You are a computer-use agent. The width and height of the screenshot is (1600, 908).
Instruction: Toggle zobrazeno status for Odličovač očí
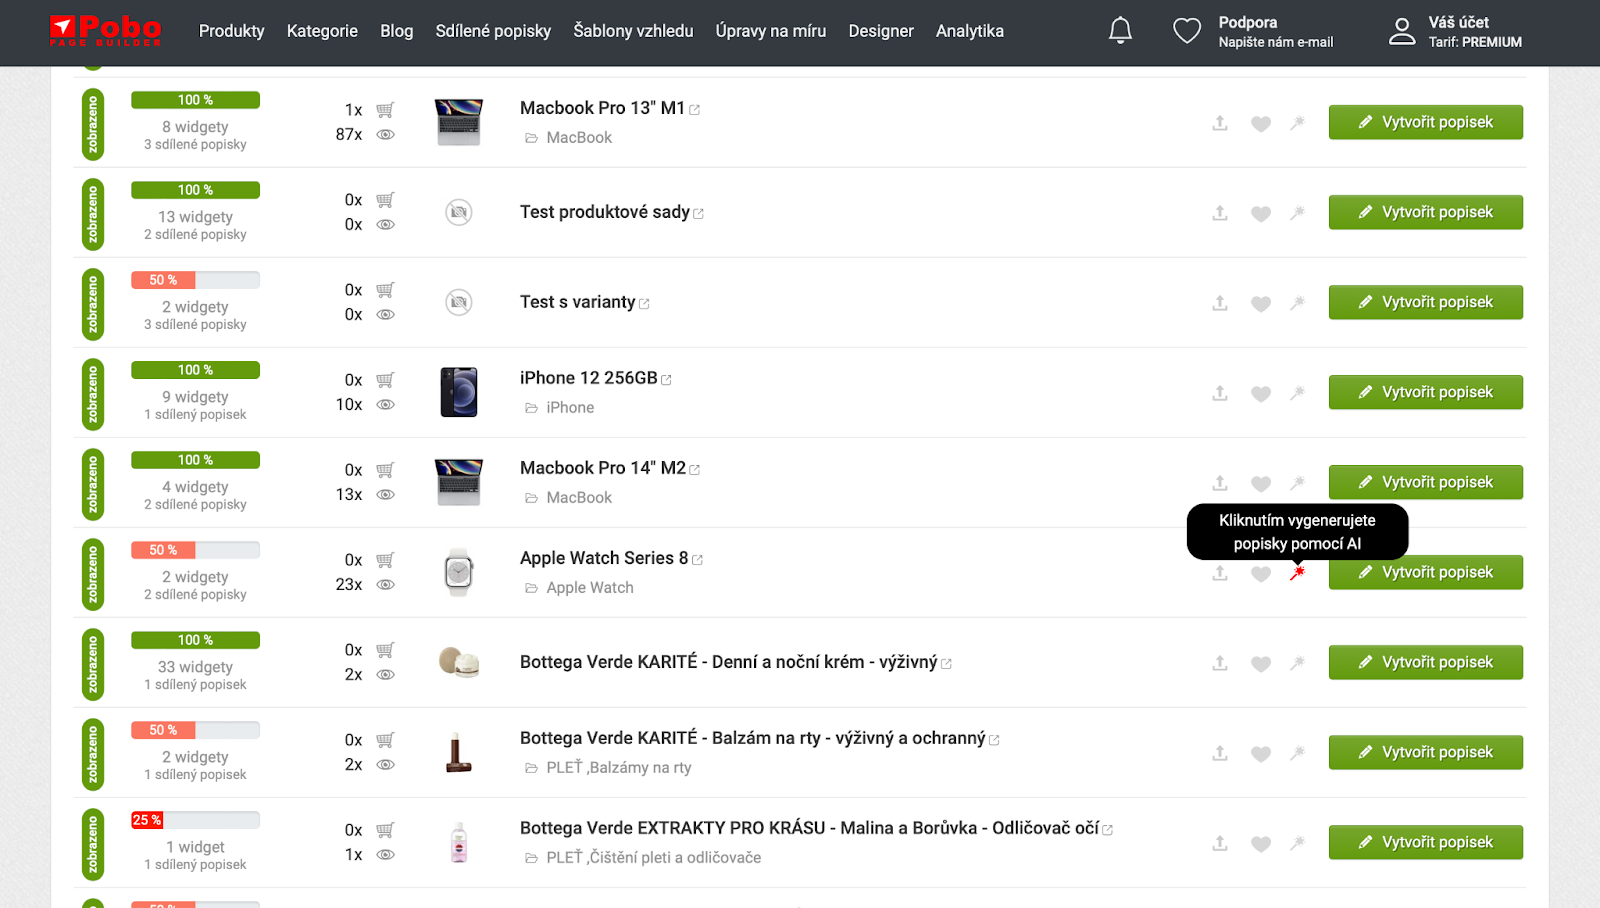pos(93,844)
